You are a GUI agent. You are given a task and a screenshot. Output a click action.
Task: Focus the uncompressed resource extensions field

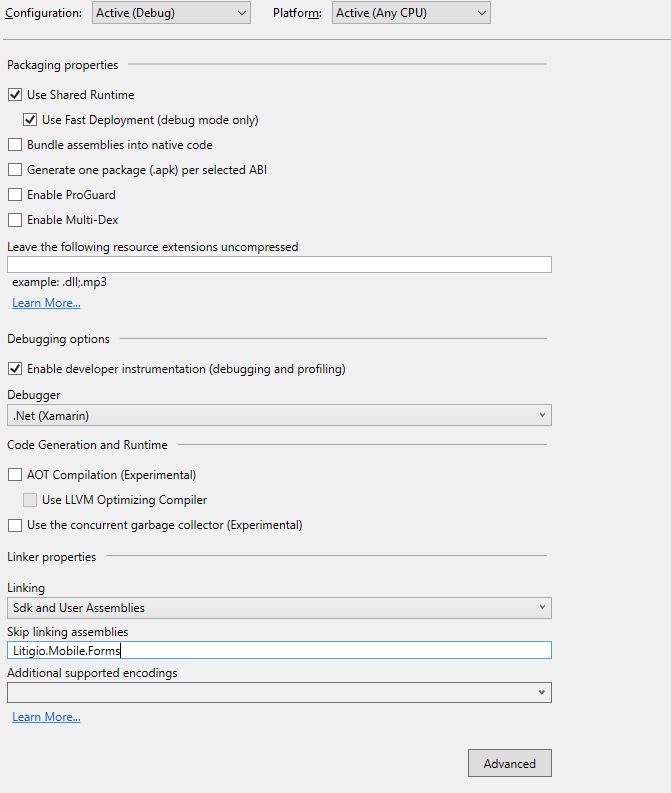click(x=279, y=265)
